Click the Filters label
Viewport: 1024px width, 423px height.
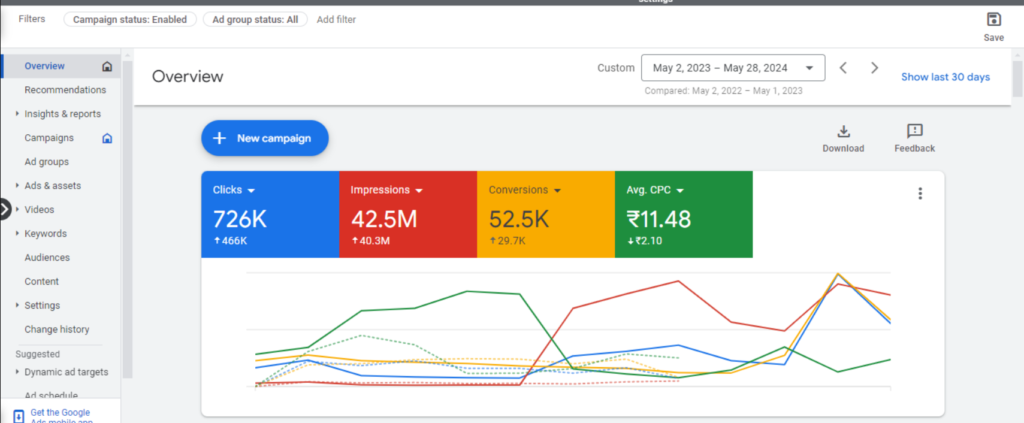32,19
